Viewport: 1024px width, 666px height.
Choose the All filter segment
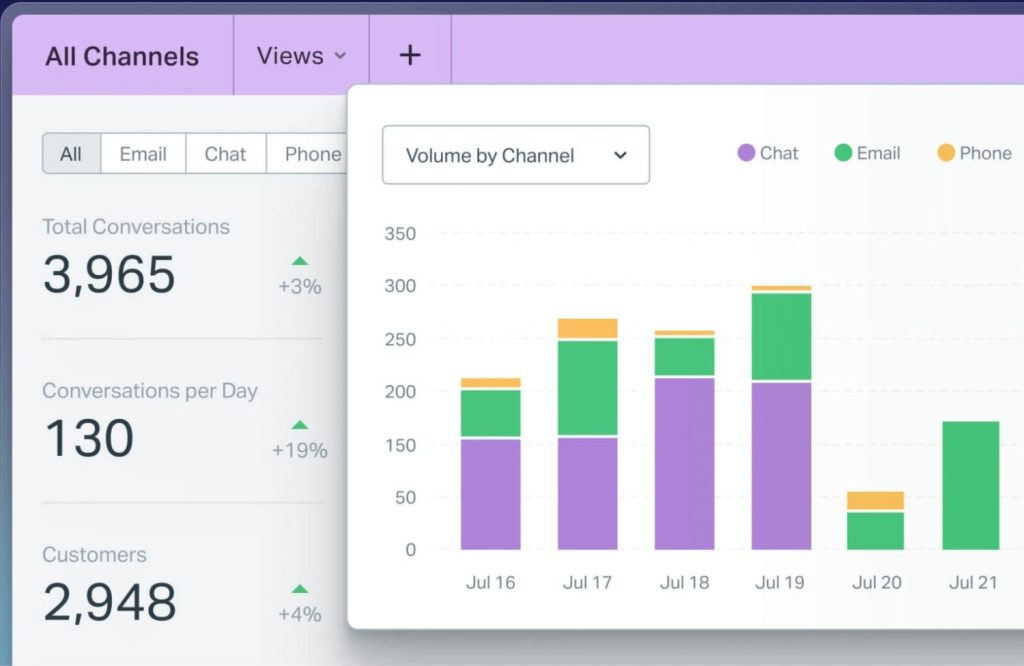tap(71, 154)
